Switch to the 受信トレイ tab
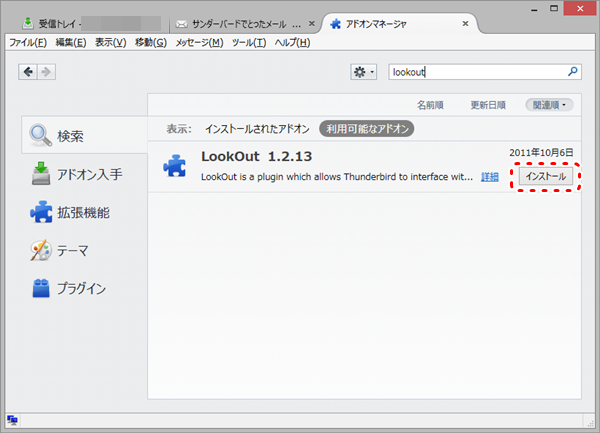Viewport: 600px width, 433px height. click(91, 24)
